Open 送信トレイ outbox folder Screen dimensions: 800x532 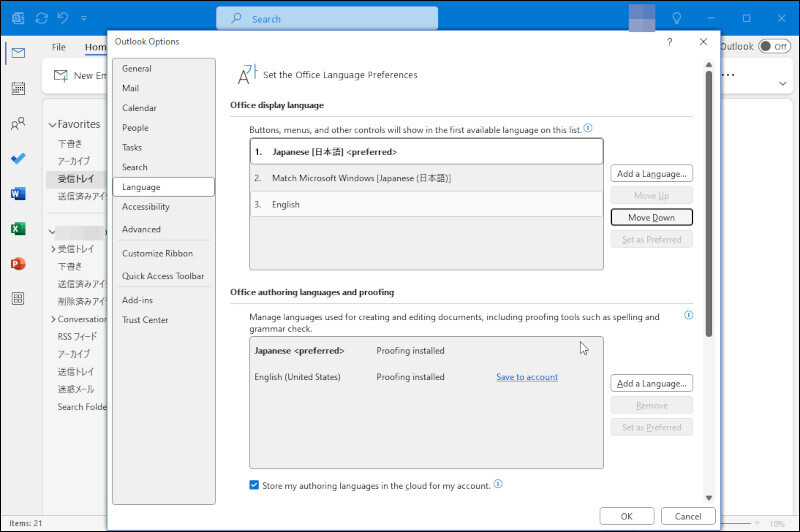click(x=76, y=372)
